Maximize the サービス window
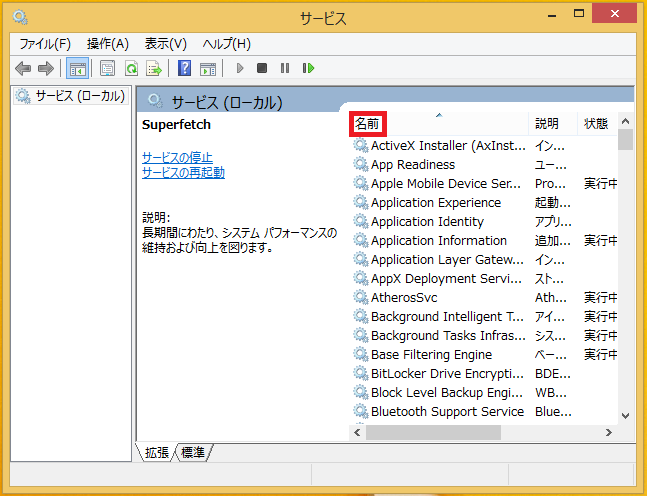 point(579,14)
